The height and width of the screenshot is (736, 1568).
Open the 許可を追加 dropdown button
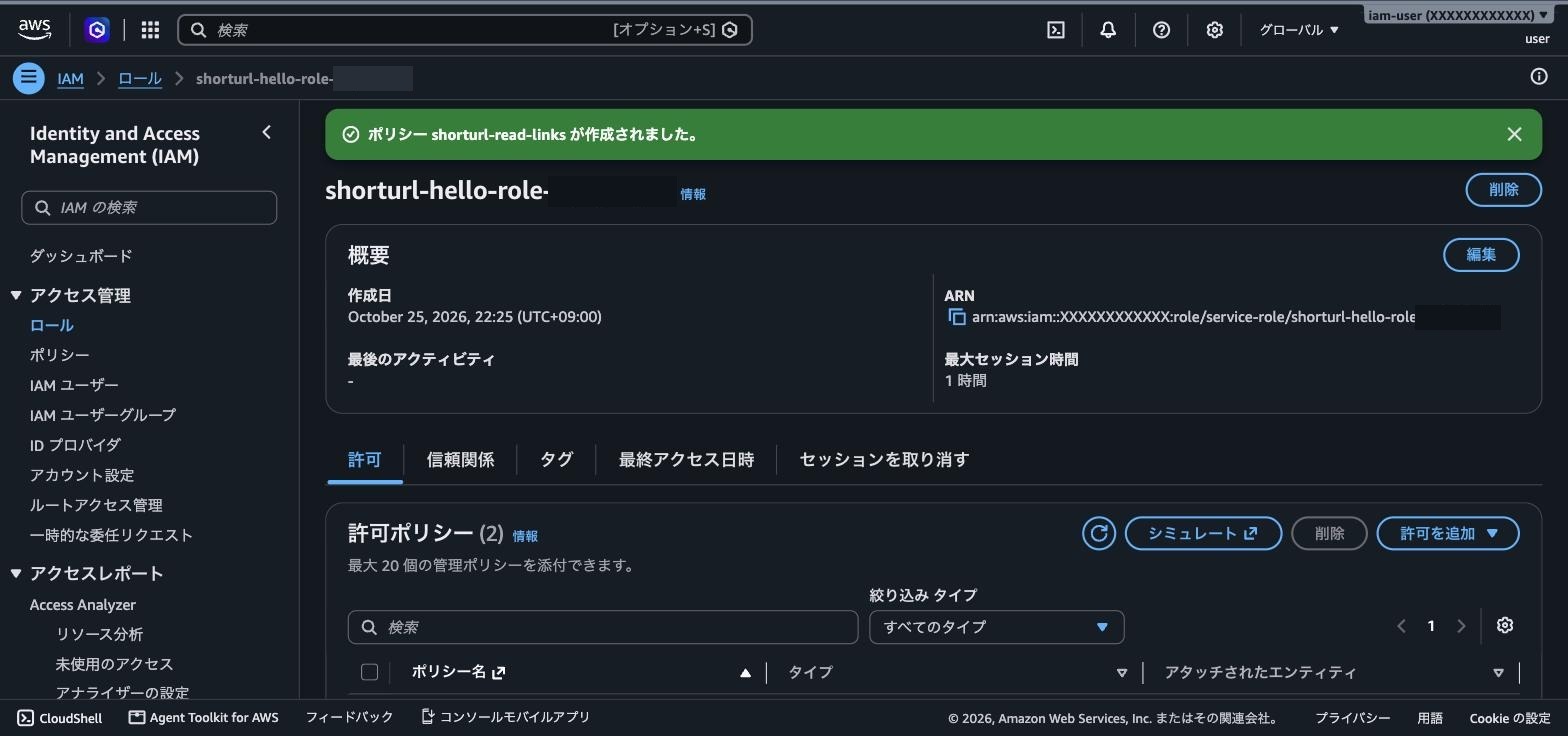pos(1448,533)
